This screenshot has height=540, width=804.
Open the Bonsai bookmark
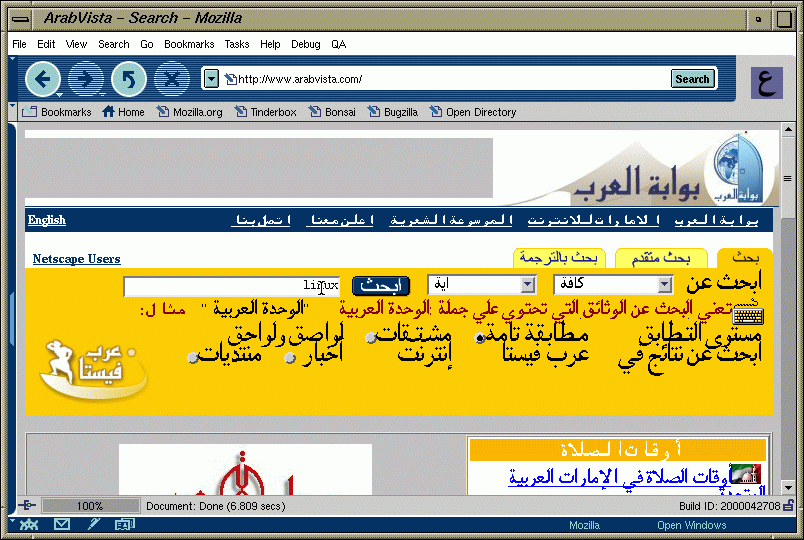332,112
